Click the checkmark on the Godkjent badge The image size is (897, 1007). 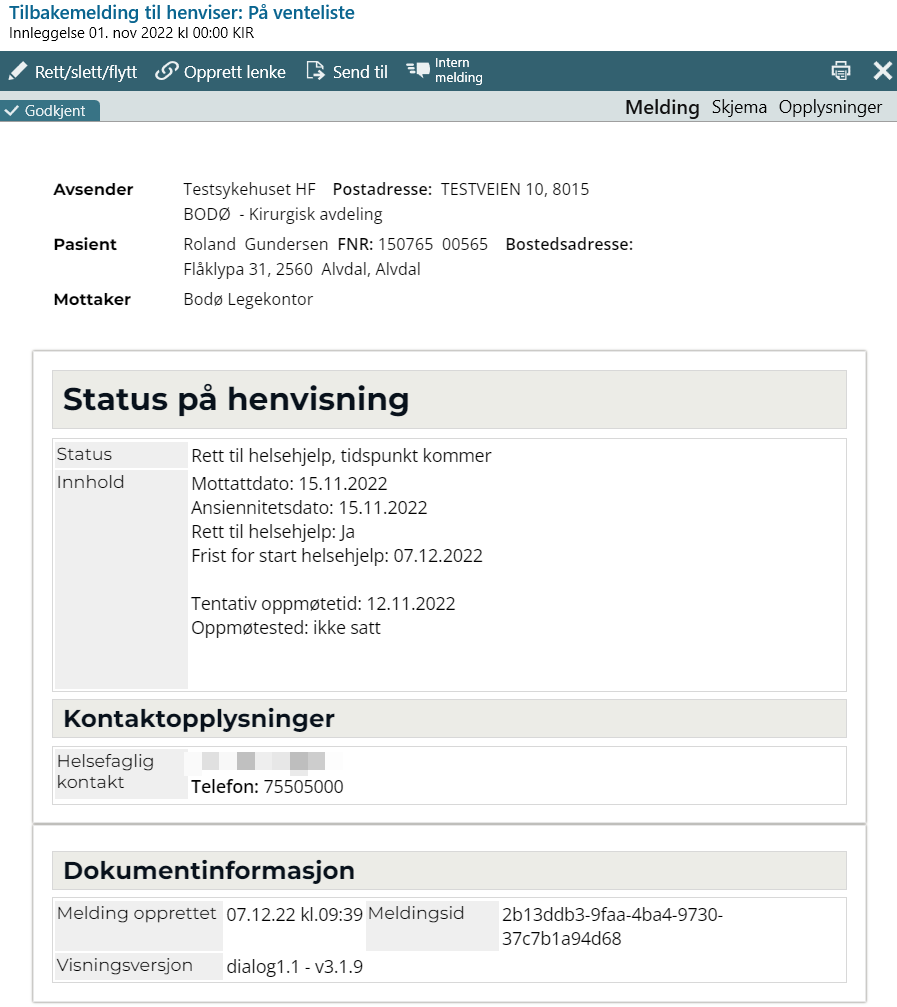click(13, 111)
